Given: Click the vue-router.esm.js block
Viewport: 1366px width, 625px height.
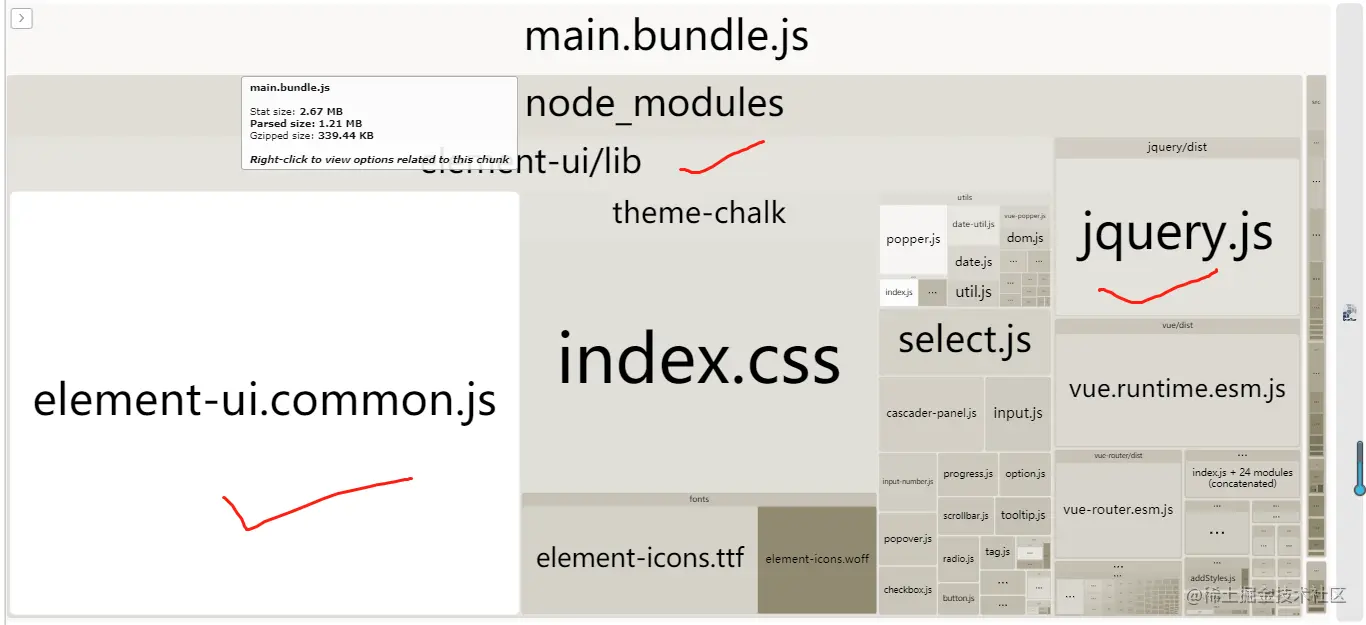Looking at the screenshot, I should point(1118,510).
